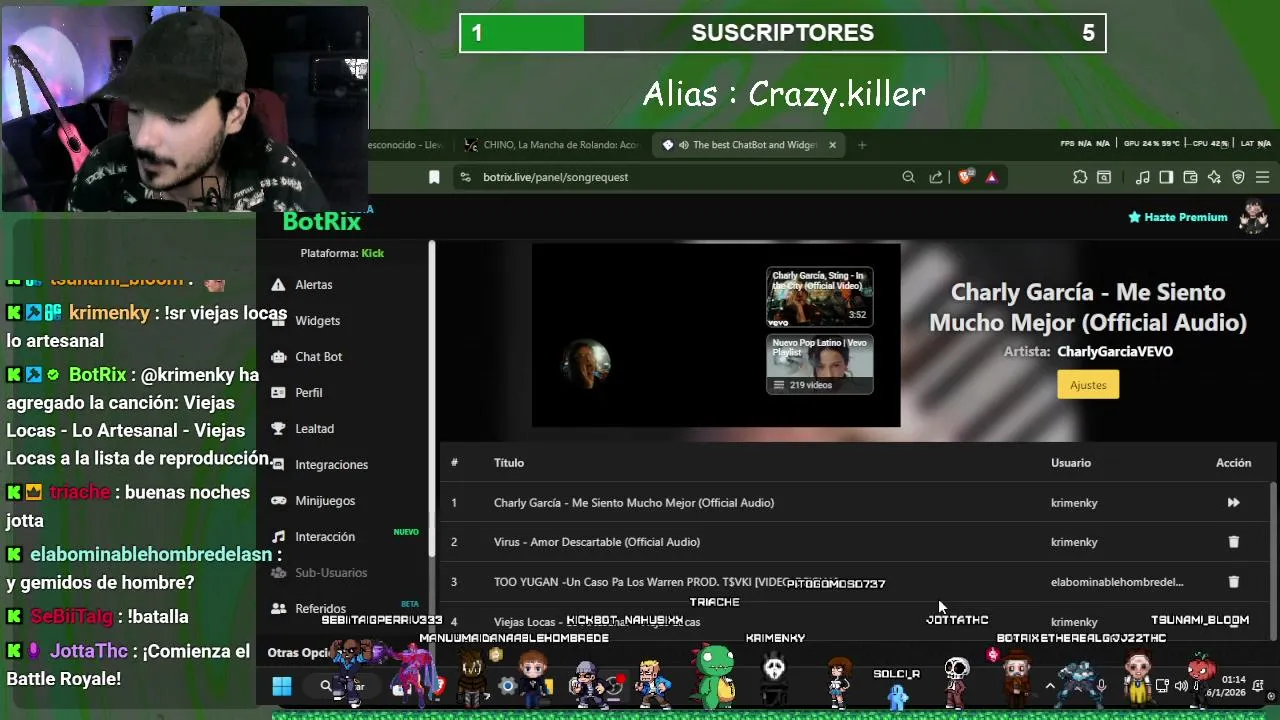Delete TOO YUGAN song from queue
Viewport: 1280px width, 720px height.
[x=1233, y=582]
